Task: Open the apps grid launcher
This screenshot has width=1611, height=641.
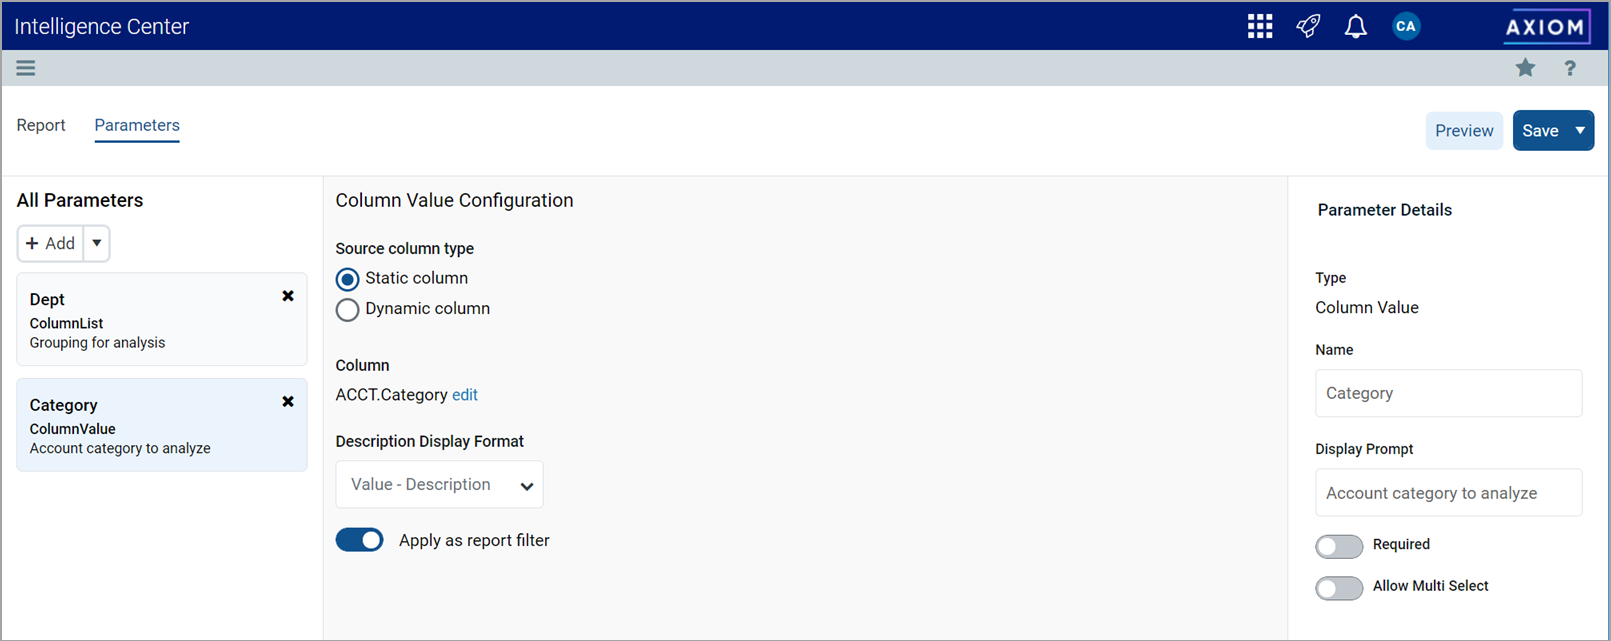Action: [x=1260, y=27]
